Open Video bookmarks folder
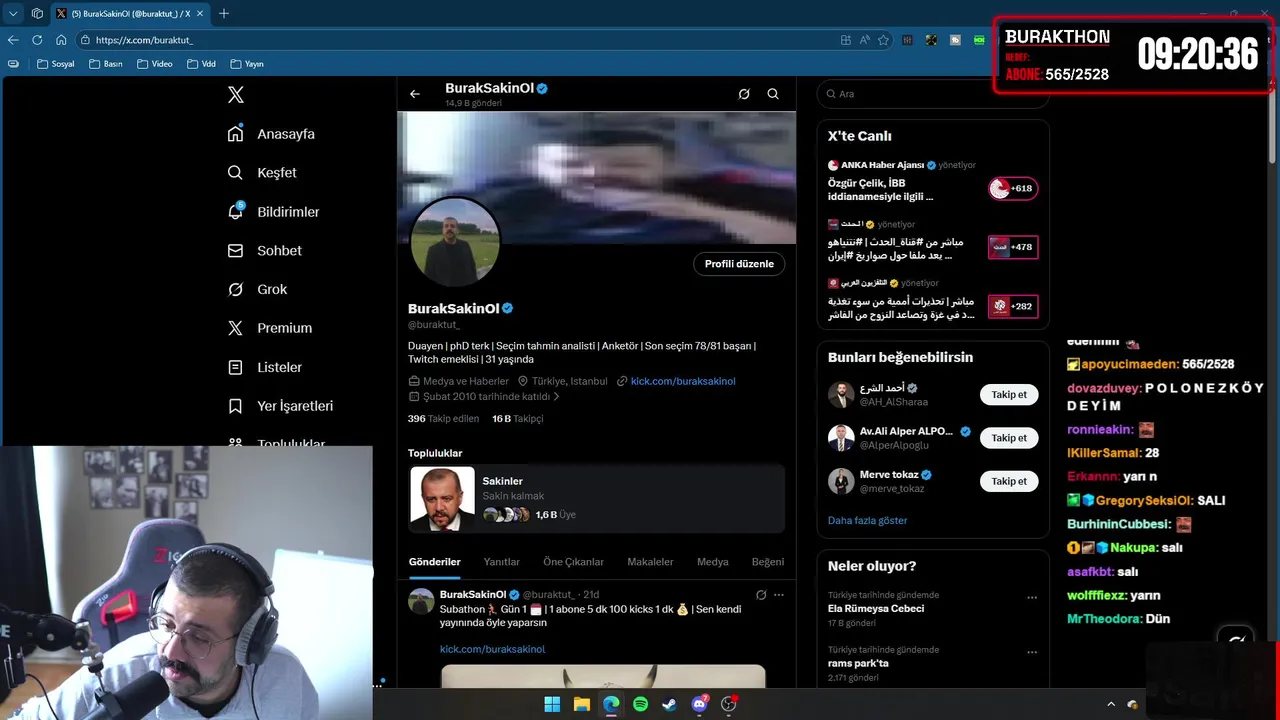 tap(155, 64)
